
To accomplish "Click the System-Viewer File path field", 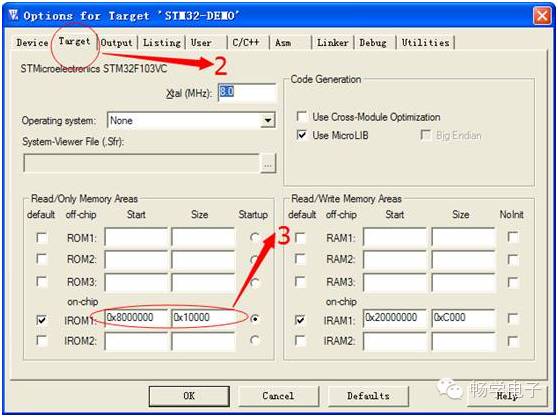I will click(x=142, y=163).
